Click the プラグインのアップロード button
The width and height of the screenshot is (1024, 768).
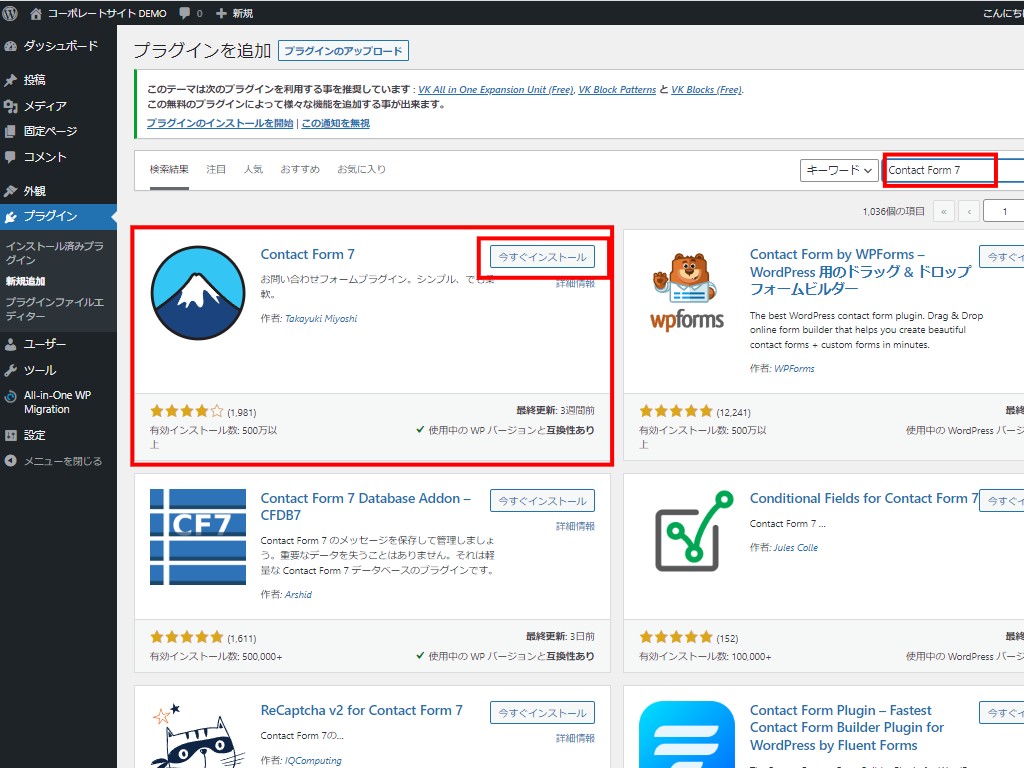(343, 51)
